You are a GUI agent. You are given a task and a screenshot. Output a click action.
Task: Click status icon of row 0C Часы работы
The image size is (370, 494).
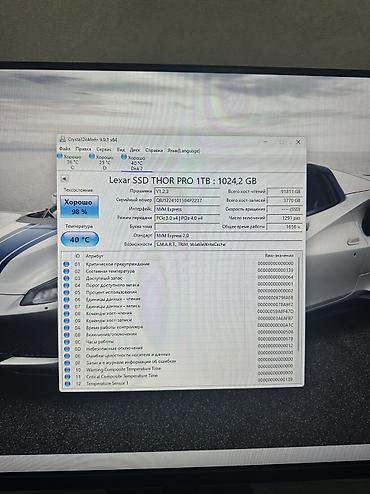(67, 342)
